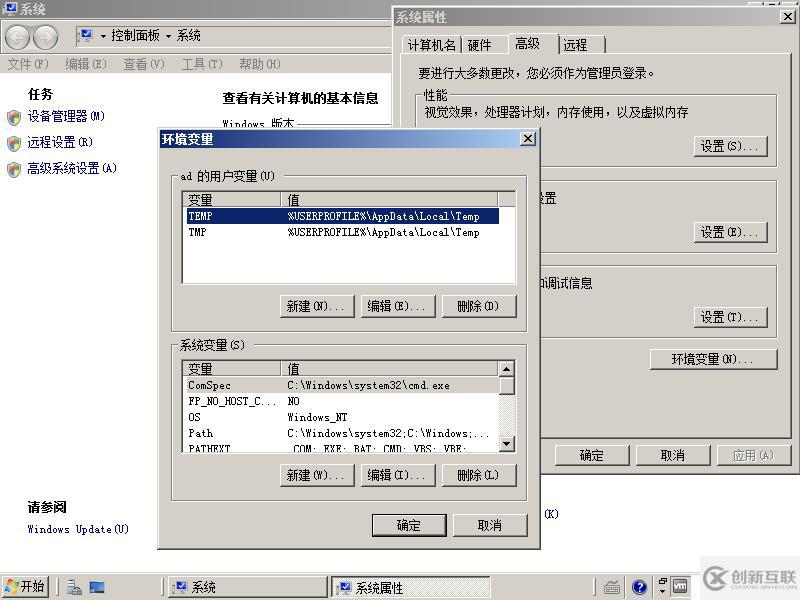
Task: Click the 设置(E) button in 系统属性
Action: (731, 233)
